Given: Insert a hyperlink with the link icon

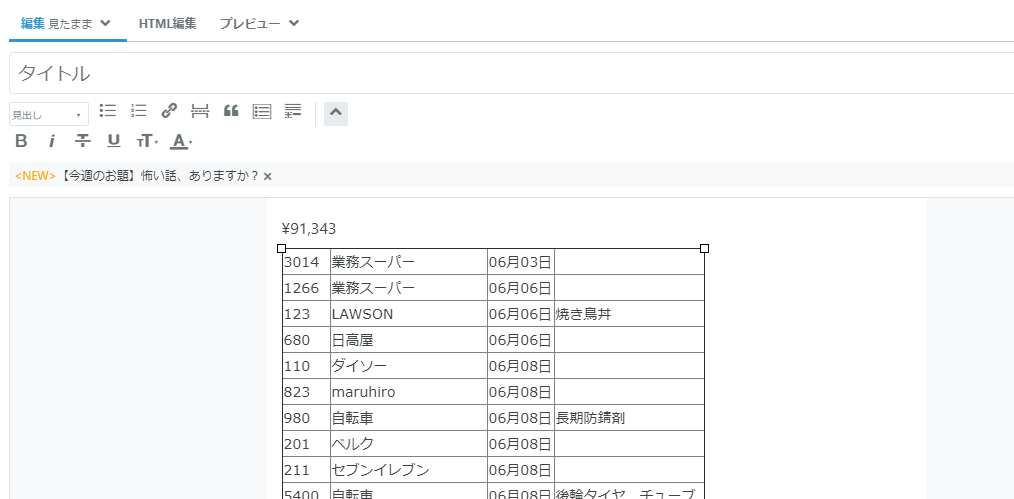Looking at the screenshot, I should pyautogui.click(x=169, y=111).
